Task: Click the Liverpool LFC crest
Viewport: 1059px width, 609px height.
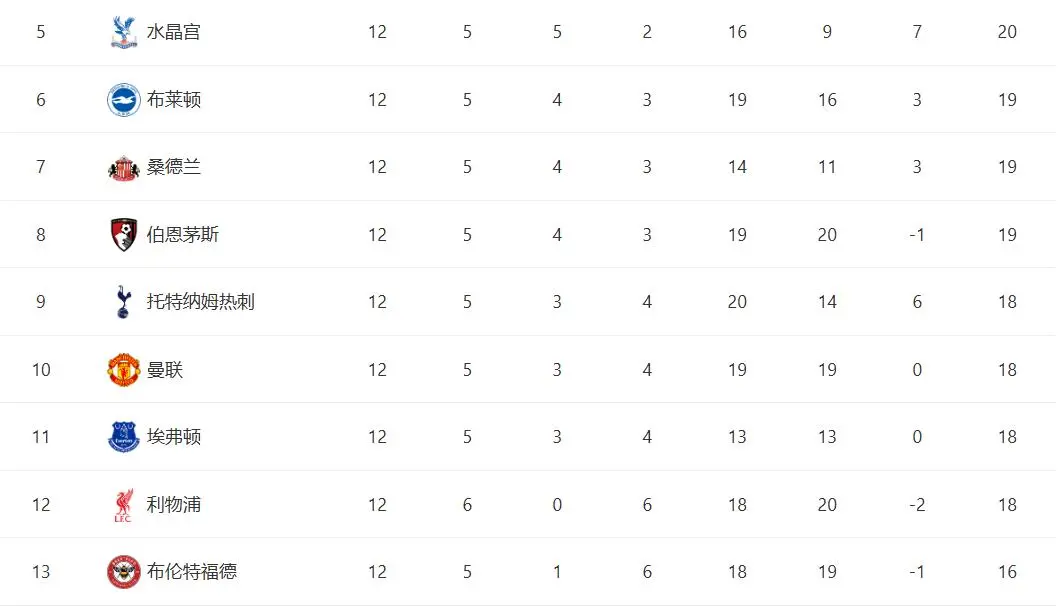Action: click(x=124, y=505)
